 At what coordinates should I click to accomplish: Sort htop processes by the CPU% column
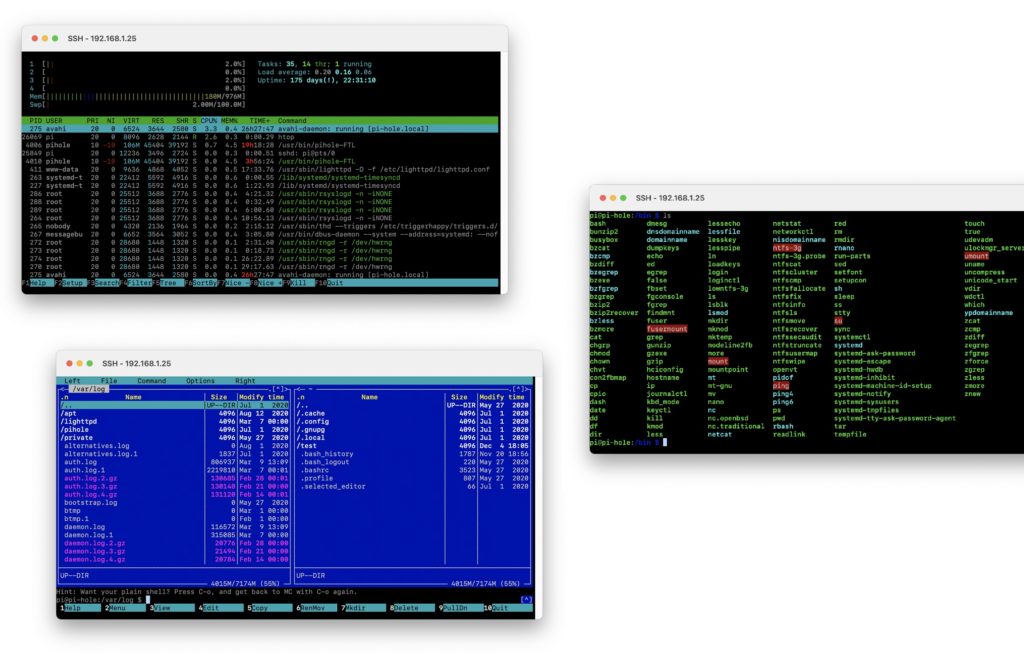pyautogui.click(x=209, y=121)
